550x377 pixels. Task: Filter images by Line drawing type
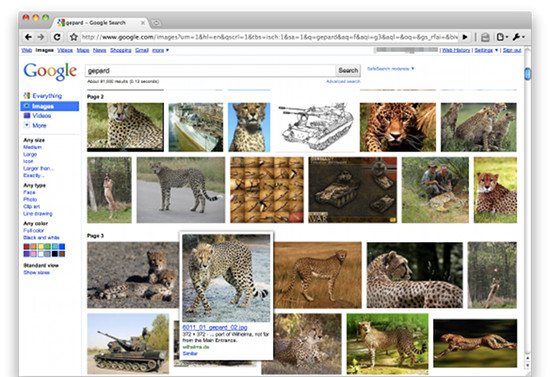click(38, 214)
